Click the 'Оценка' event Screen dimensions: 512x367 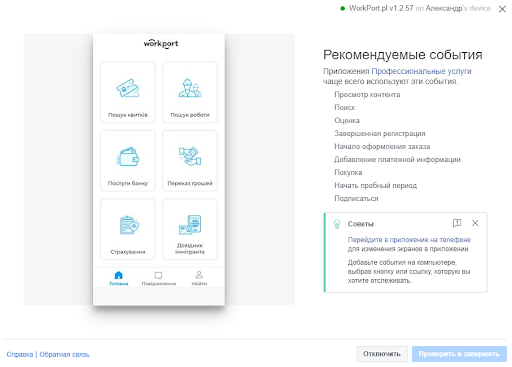[347, 121]
